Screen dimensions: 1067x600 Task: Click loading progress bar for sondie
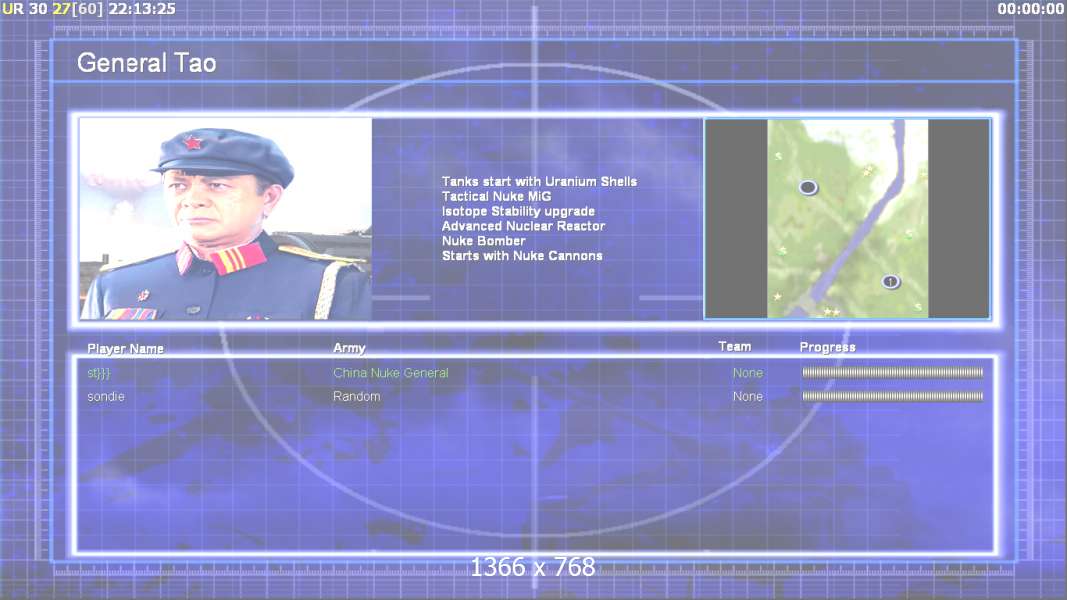892,397
